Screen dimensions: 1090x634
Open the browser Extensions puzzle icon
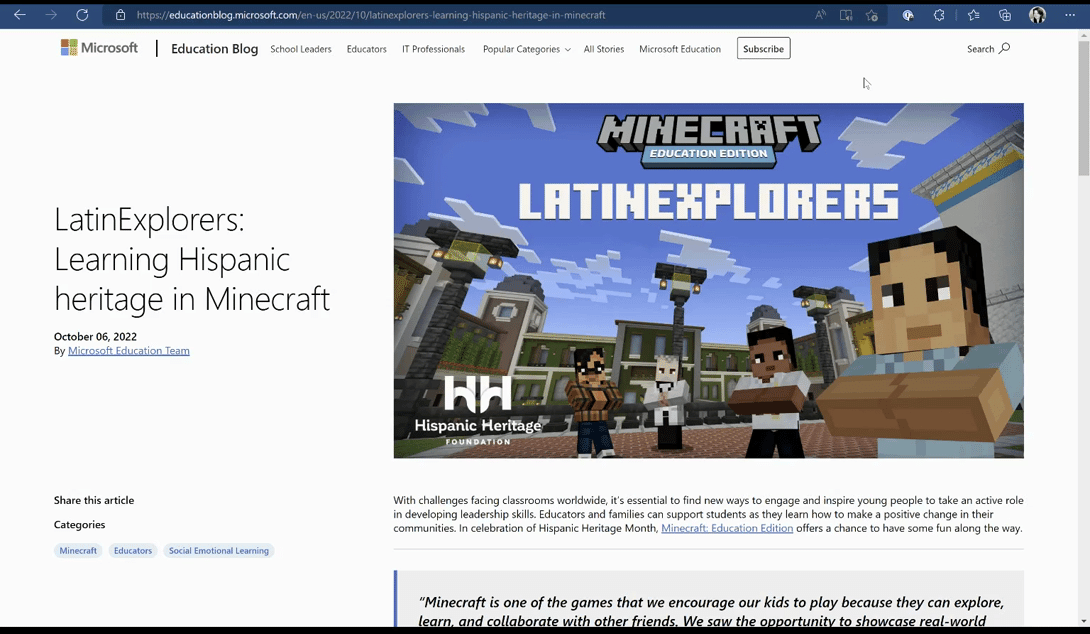(939, 15)
